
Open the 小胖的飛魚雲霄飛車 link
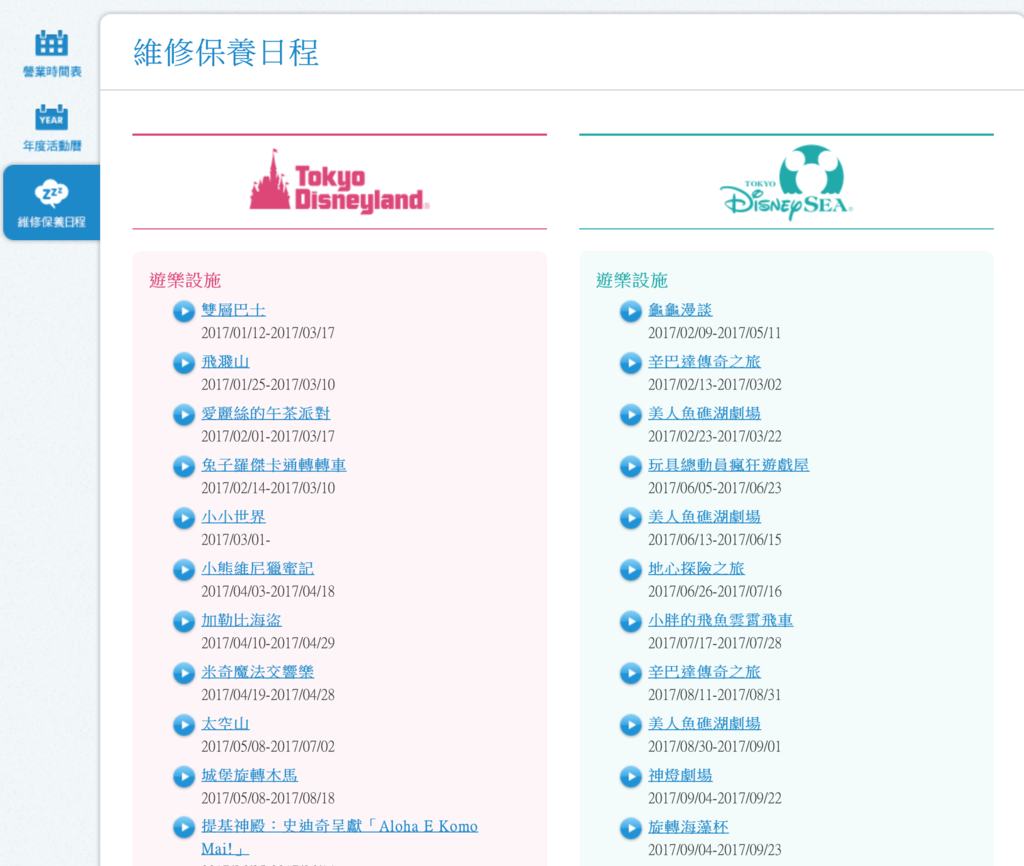tap(720, 620)
